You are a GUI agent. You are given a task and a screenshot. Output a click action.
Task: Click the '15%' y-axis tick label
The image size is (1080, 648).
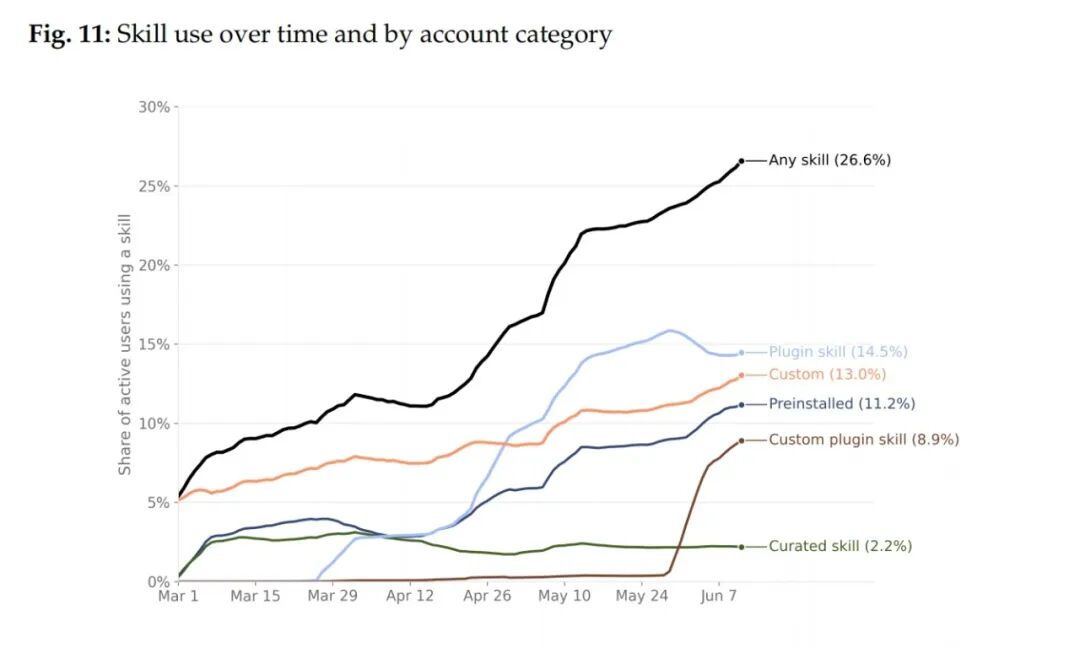pyautogui.click(x=154, y=344)
